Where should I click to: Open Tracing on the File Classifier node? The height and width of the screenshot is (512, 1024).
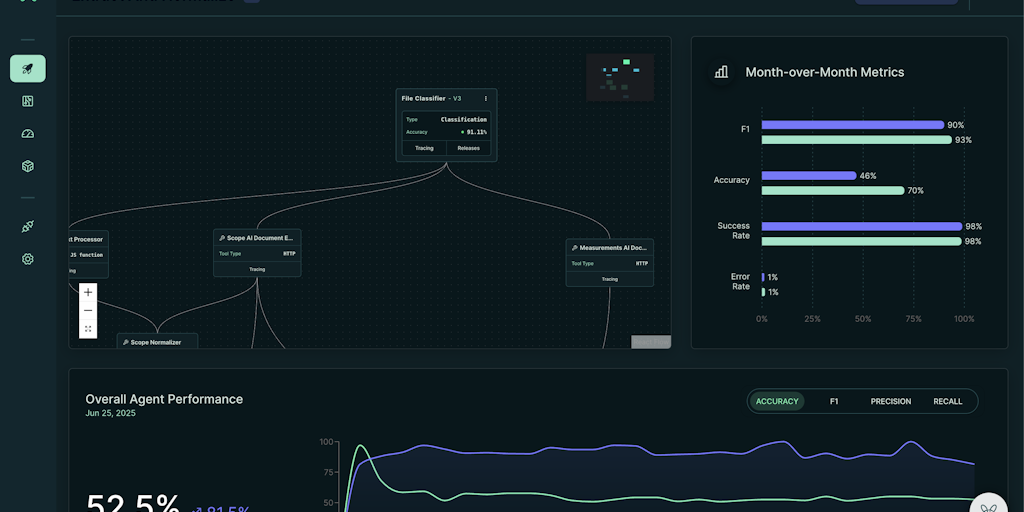[424, 148]
